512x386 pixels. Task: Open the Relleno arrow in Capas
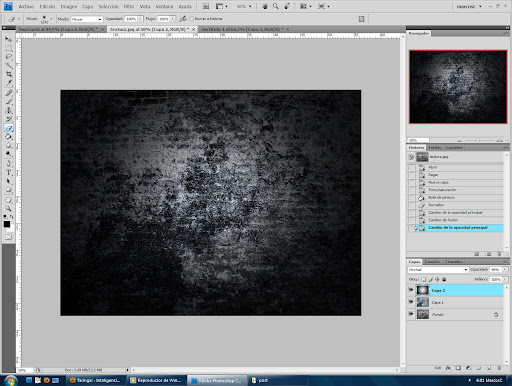tap(505, 279)
